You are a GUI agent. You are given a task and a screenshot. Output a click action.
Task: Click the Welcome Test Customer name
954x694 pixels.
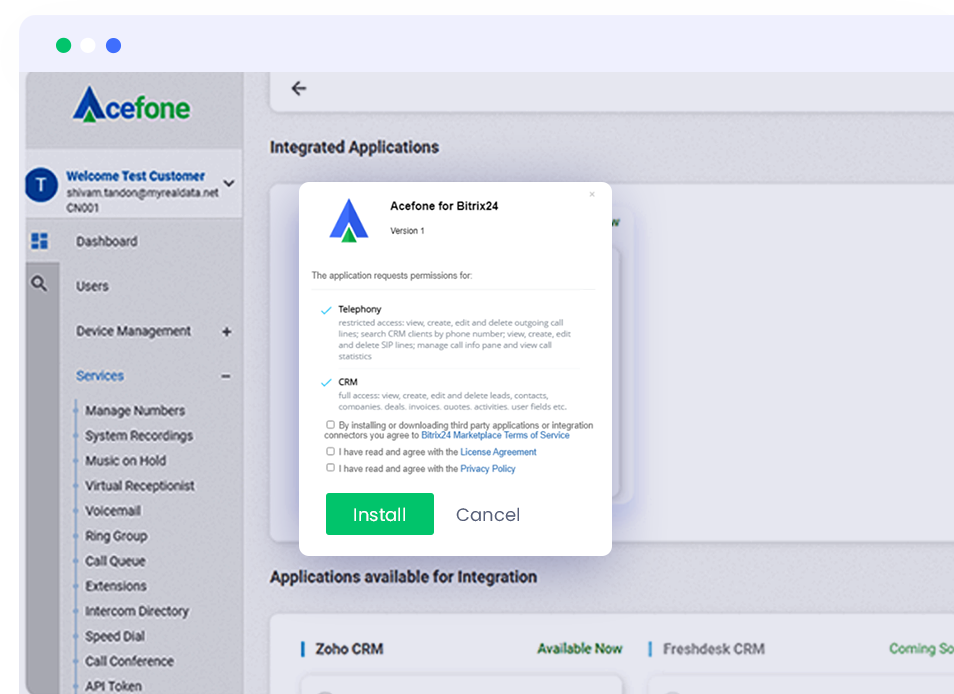(x=136, y=176)
